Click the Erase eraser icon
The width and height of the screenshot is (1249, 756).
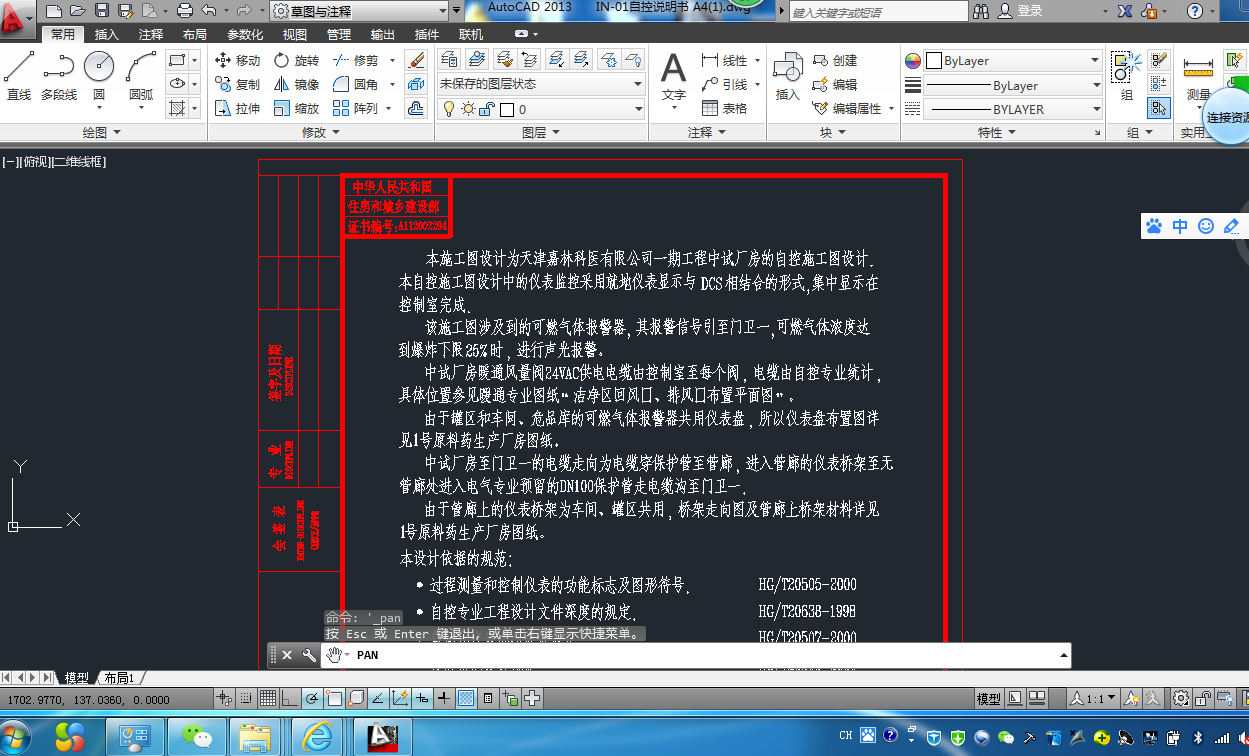[417, 60]
